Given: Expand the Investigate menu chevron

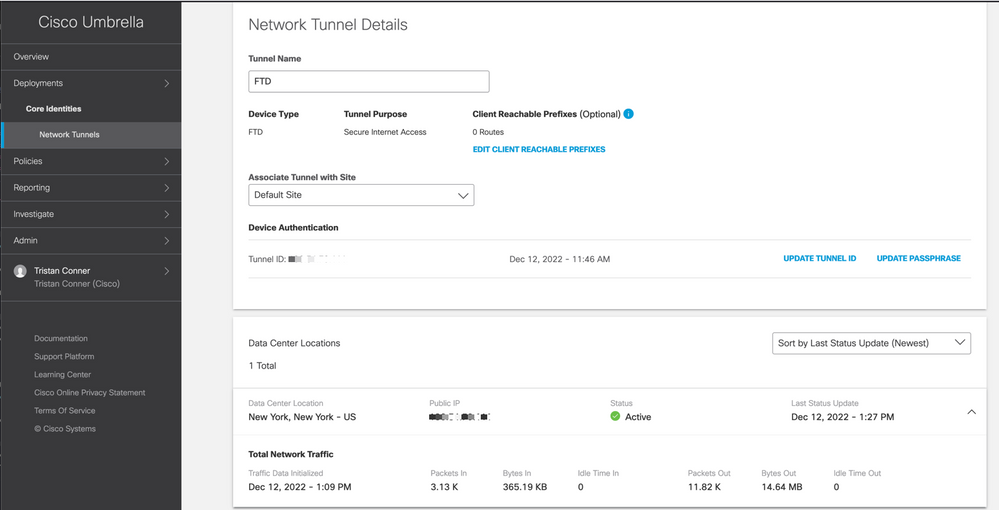Looking at the screenshot, I should pos(166,214).
